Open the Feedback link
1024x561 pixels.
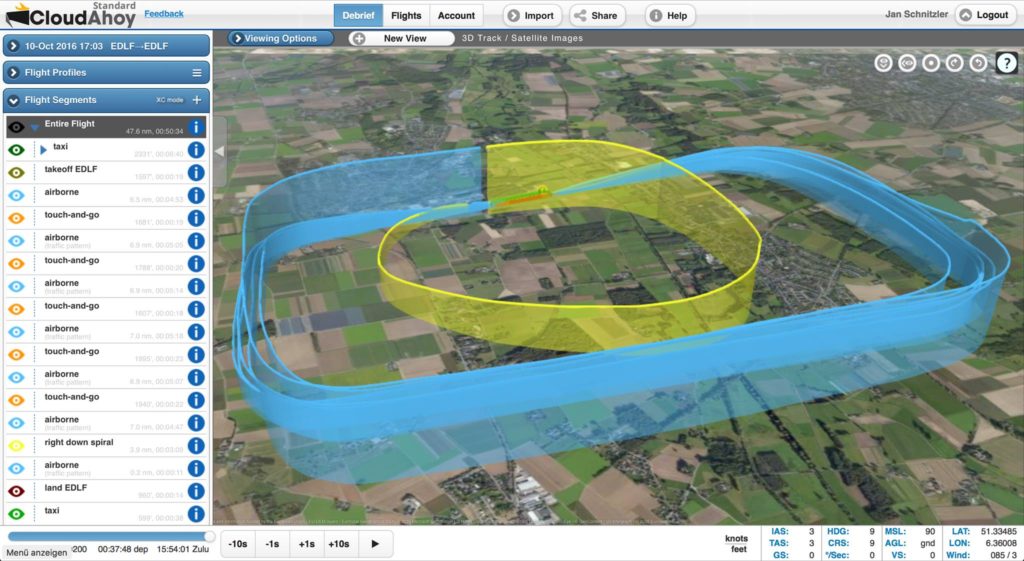click(164, 14)
